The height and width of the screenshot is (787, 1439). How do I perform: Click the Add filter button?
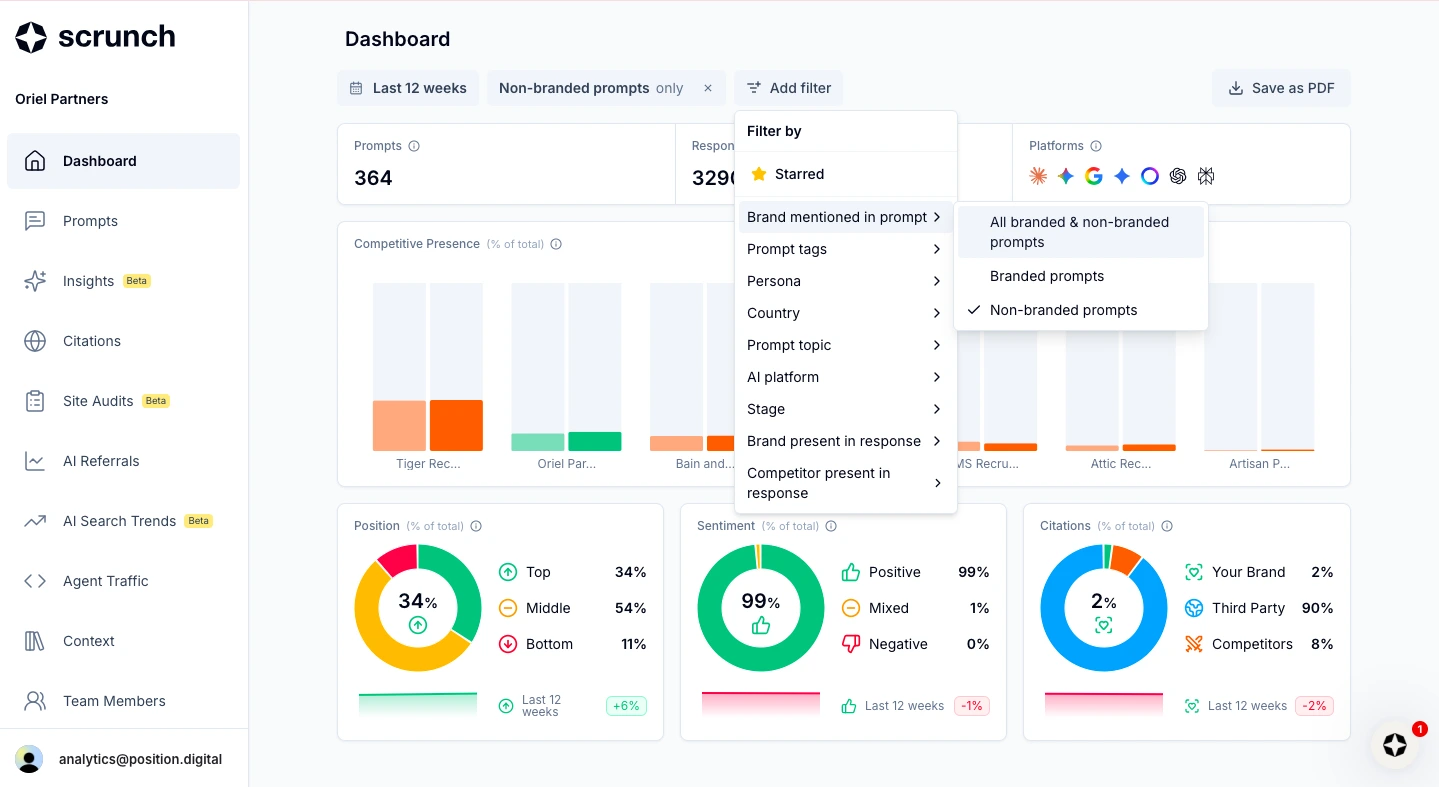point(789,88)
